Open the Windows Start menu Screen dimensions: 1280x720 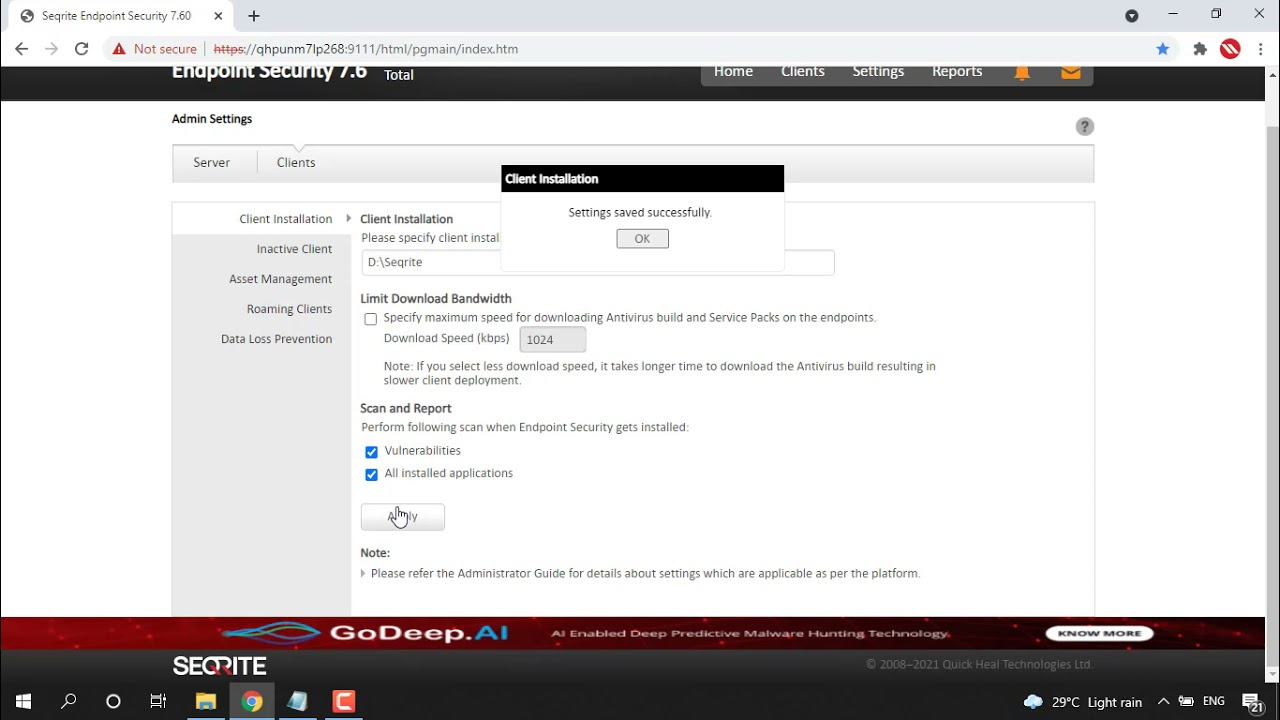pos(23,701)
